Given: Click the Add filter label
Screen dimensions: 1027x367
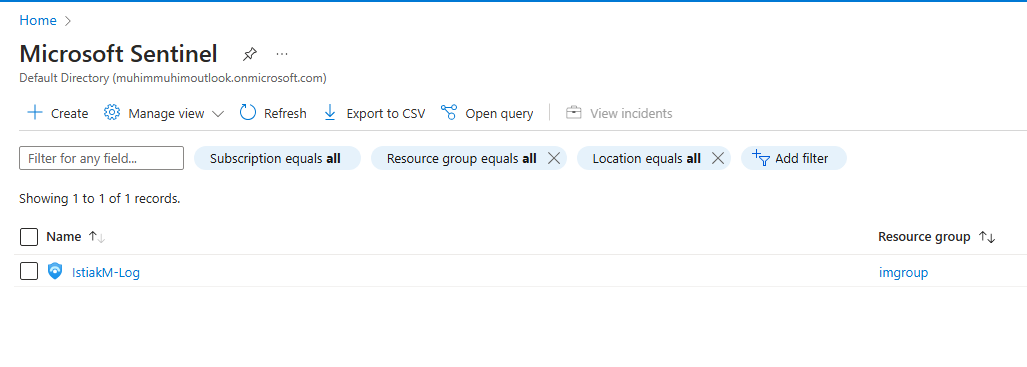Looking at the screenshot, I should [802, 158].
